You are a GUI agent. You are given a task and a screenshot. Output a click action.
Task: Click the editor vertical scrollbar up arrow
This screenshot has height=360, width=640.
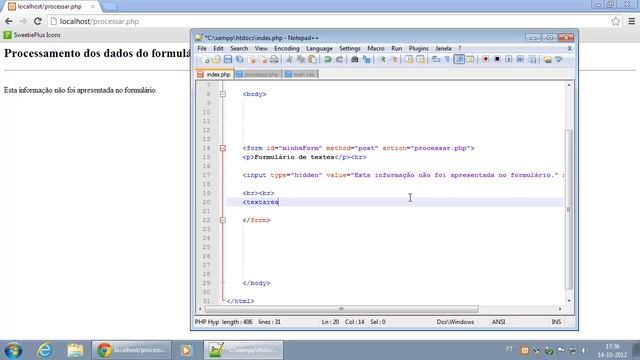(x=569, y=85)
